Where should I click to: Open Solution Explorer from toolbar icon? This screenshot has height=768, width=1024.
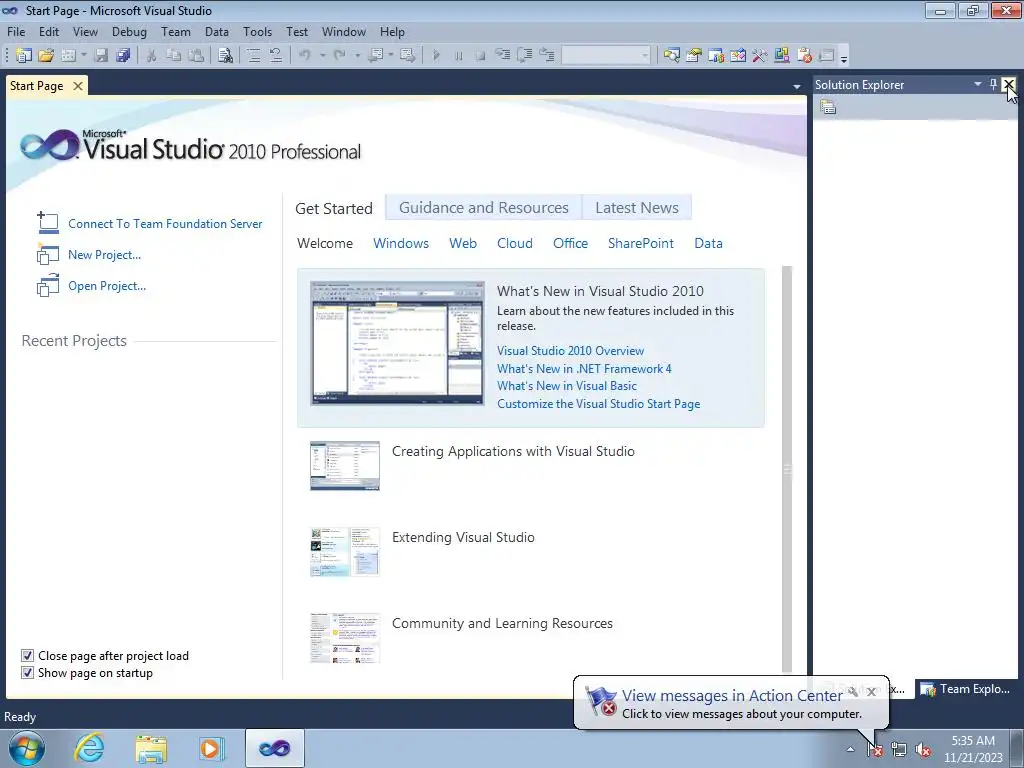[671, 56]
